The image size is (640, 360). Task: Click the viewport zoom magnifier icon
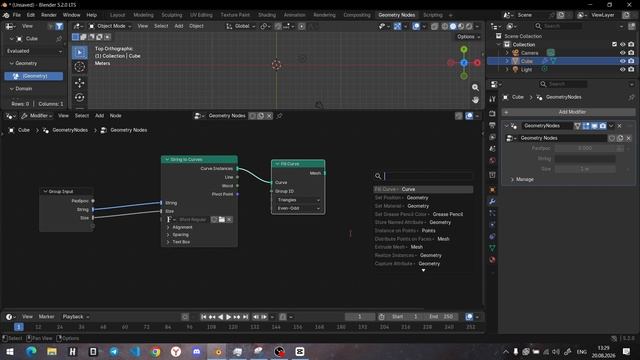475,87
